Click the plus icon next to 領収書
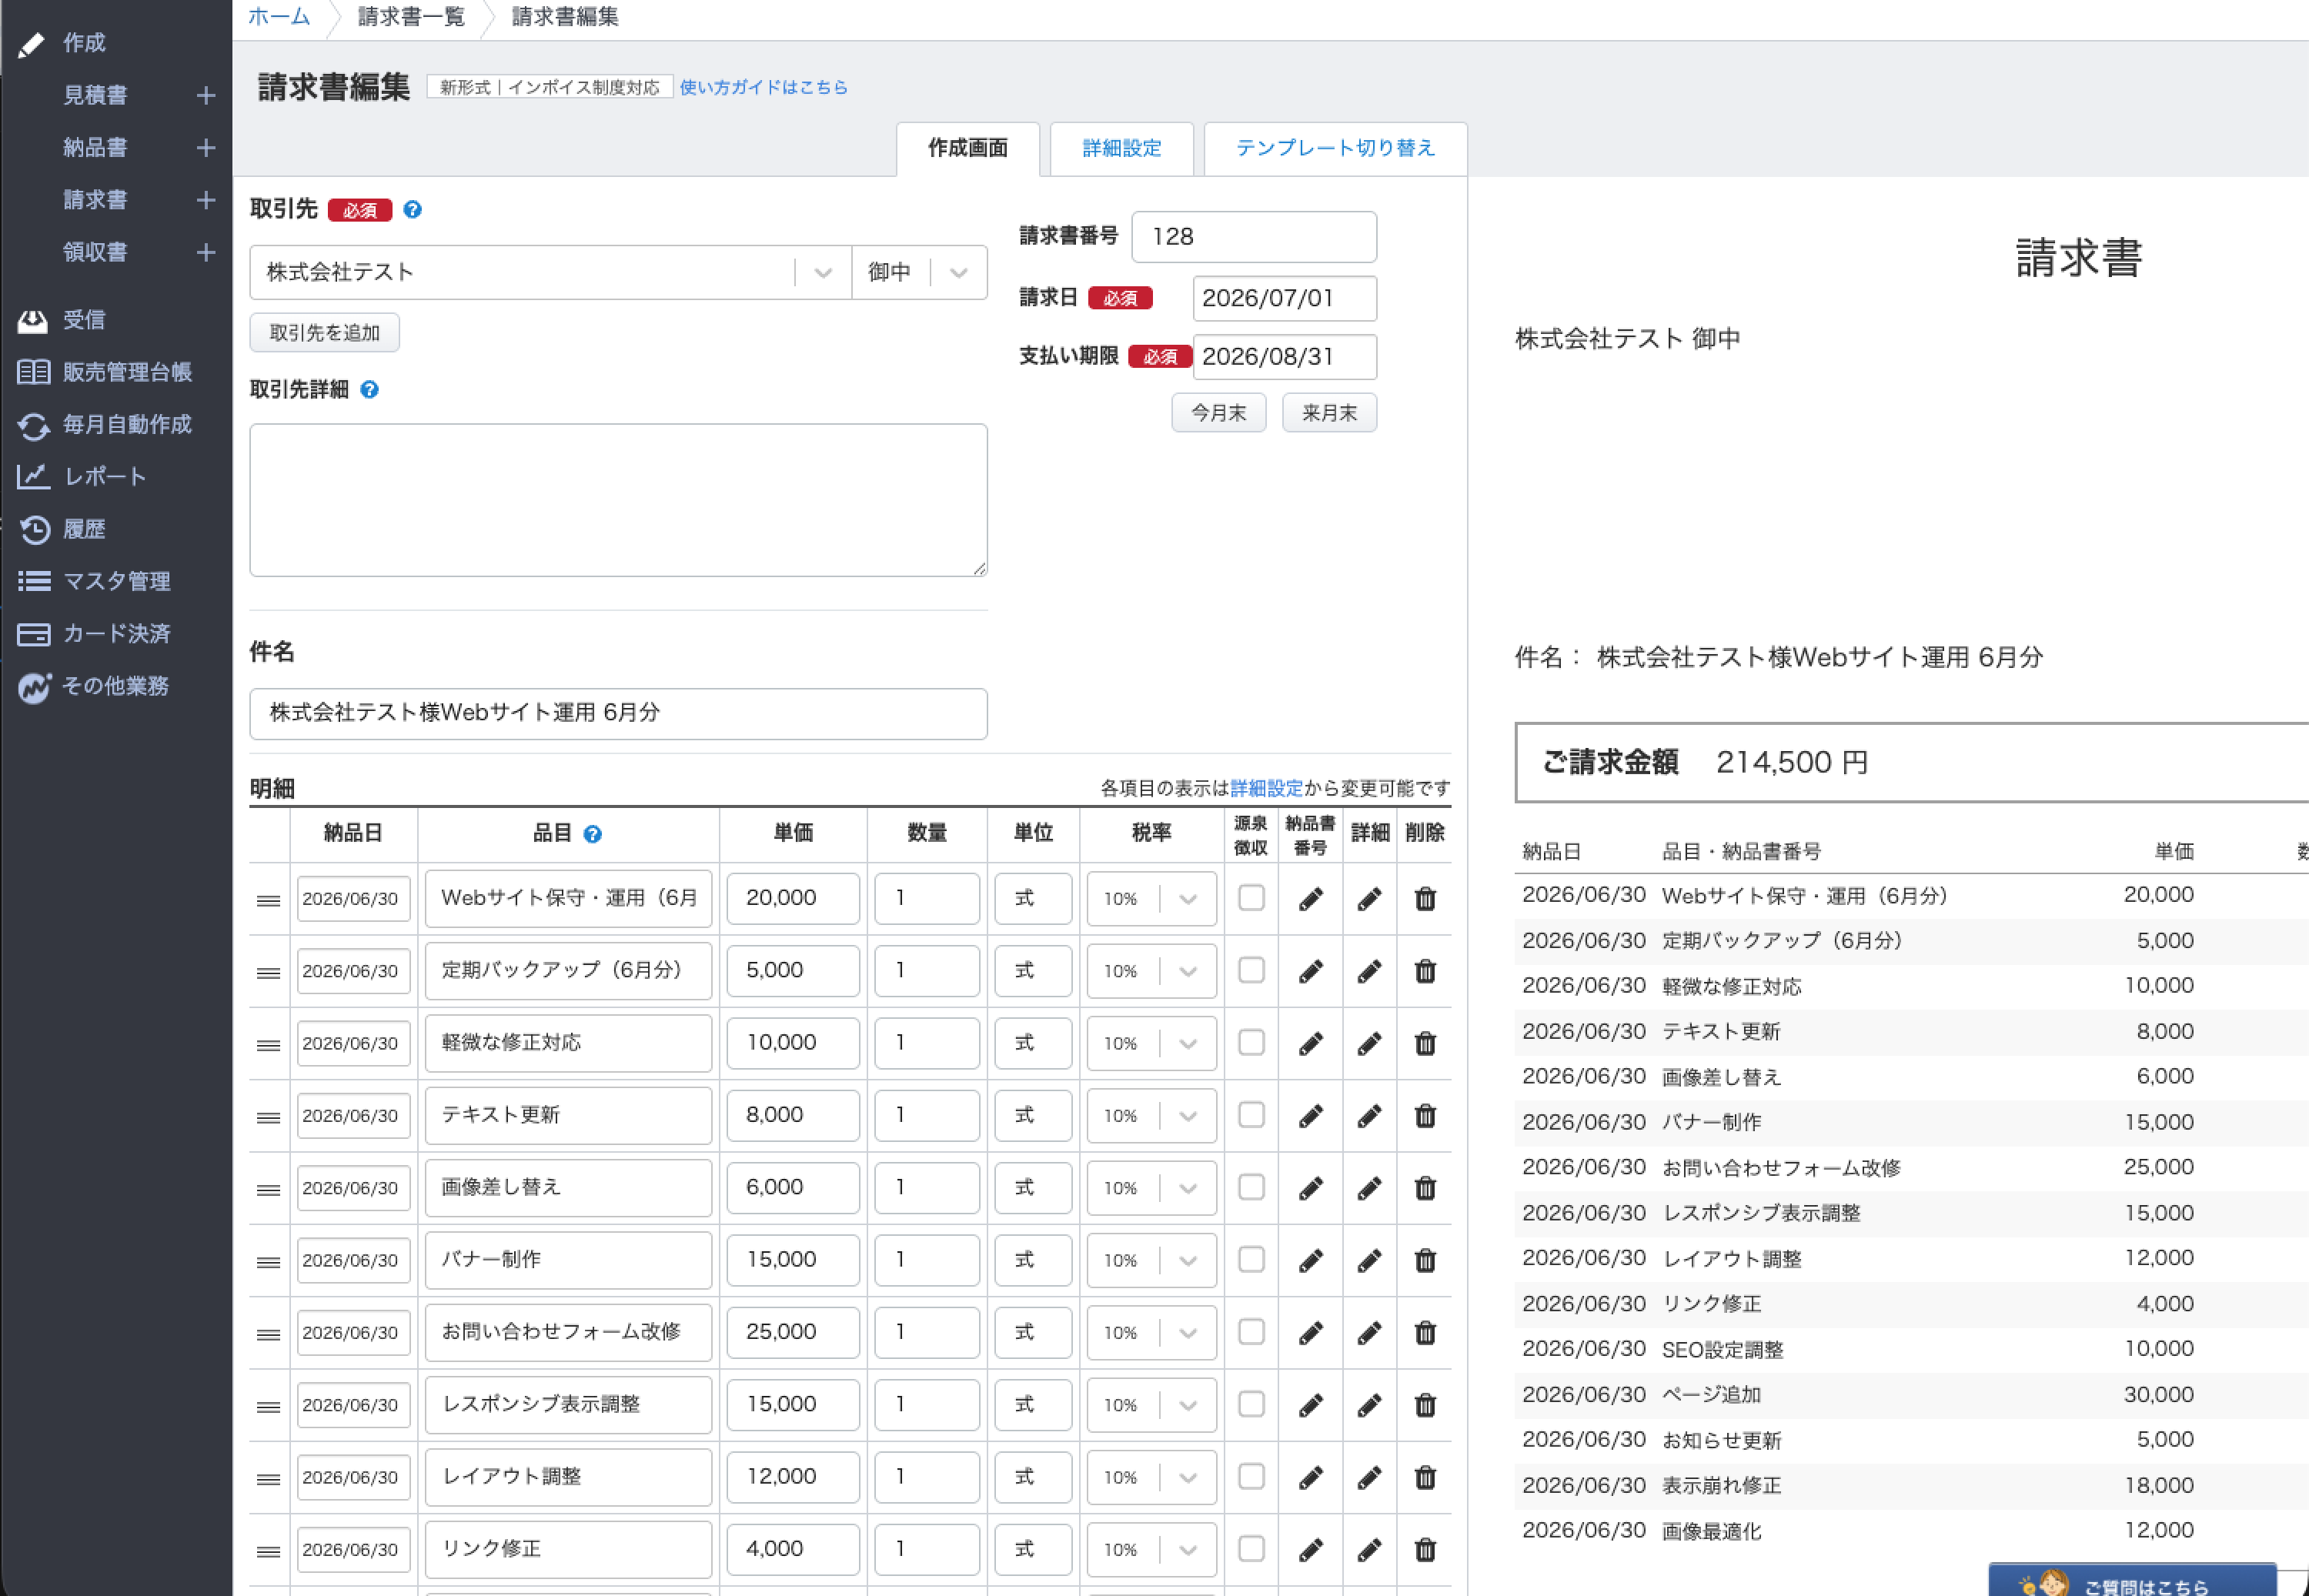 206,252
